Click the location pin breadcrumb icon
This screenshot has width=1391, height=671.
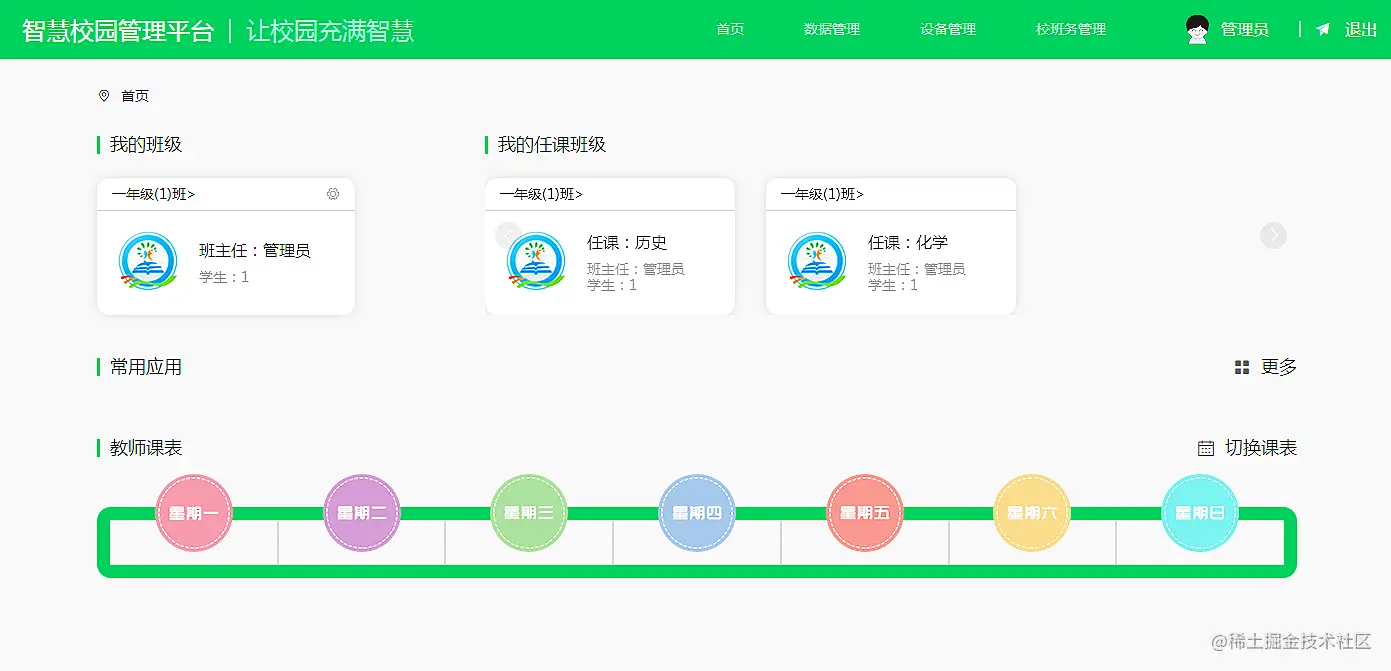(x=105, y=95)
